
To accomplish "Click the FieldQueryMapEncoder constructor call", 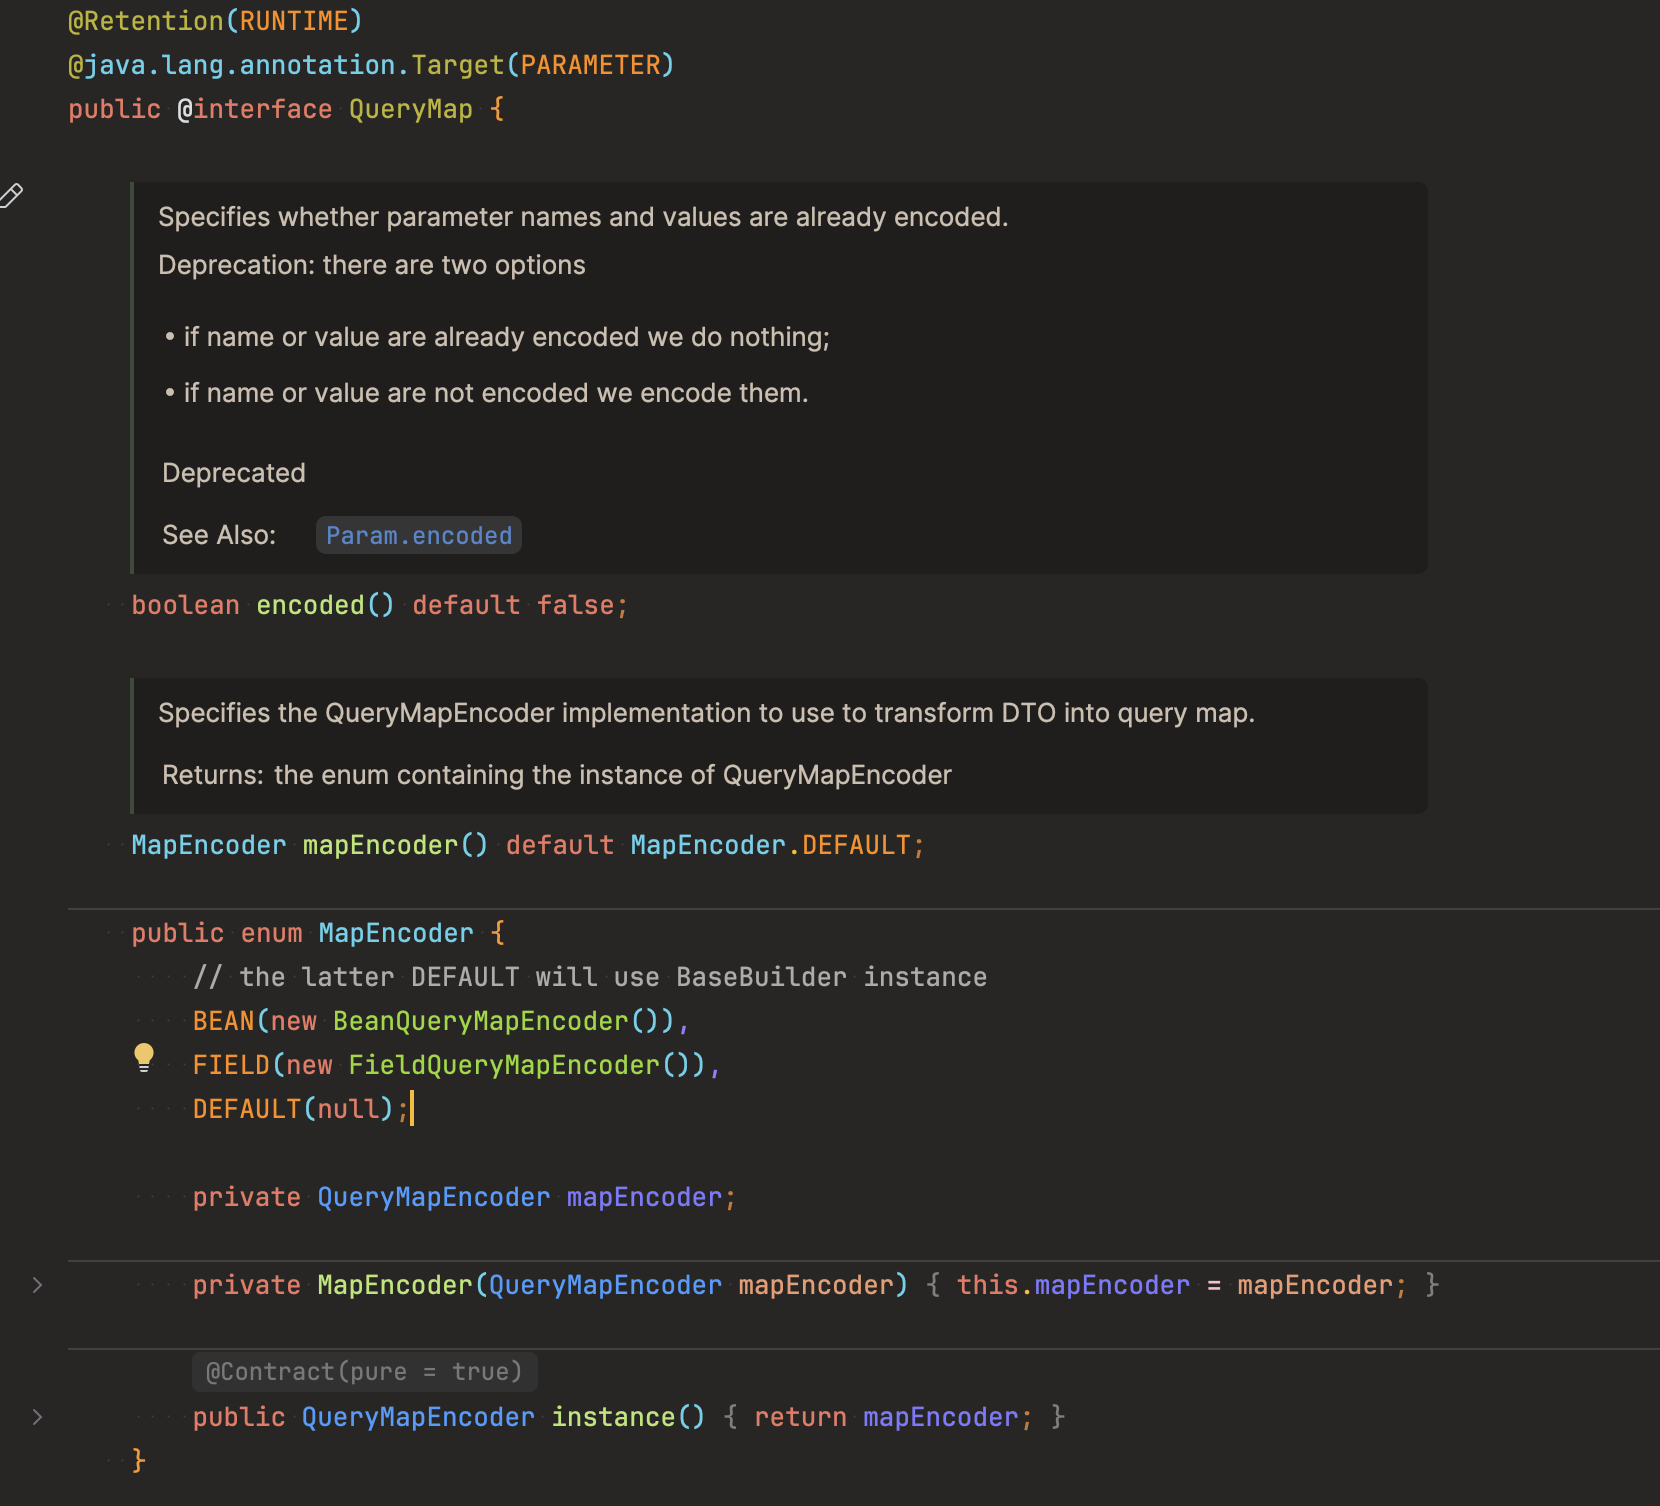I will click(503, 1065).
